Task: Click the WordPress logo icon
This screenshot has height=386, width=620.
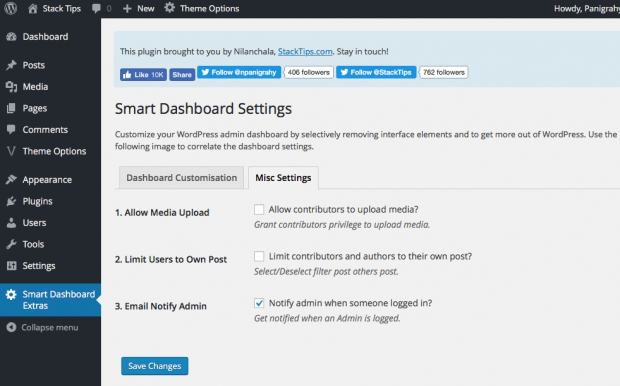Action: 11,8
